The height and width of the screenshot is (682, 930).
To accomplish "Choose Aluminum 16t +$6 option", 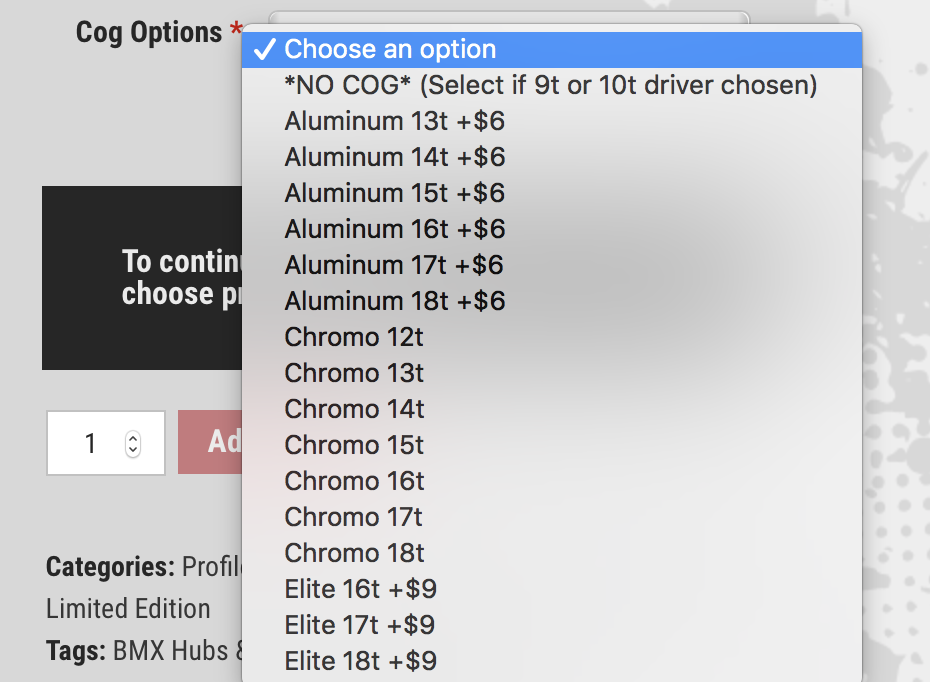I will [x=394, y=229].
